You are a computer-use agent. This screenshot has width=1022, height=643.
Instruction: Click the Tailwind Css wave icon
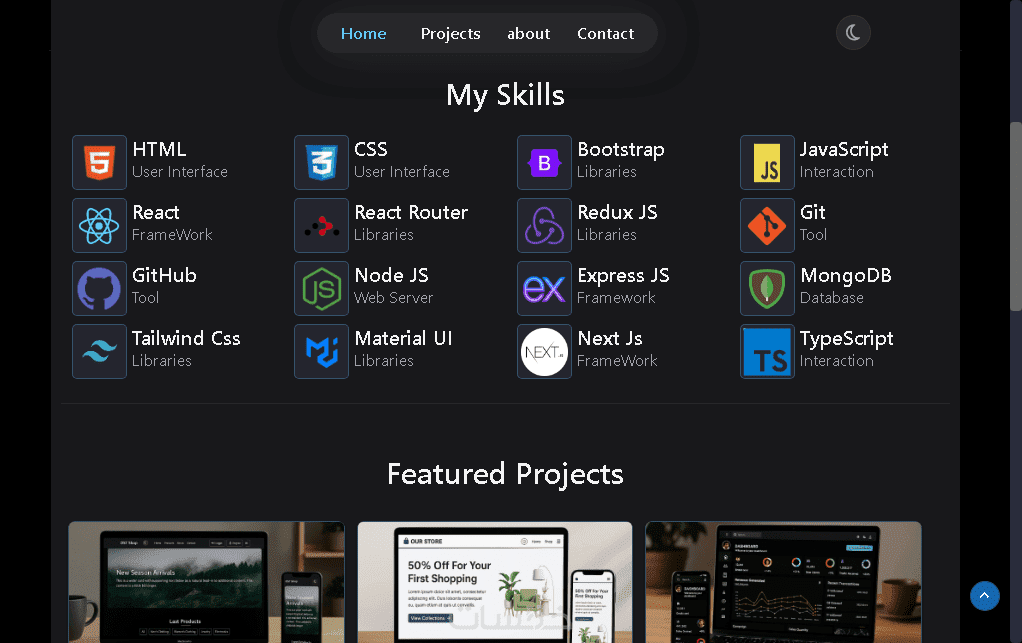click(x=99, y=352)
